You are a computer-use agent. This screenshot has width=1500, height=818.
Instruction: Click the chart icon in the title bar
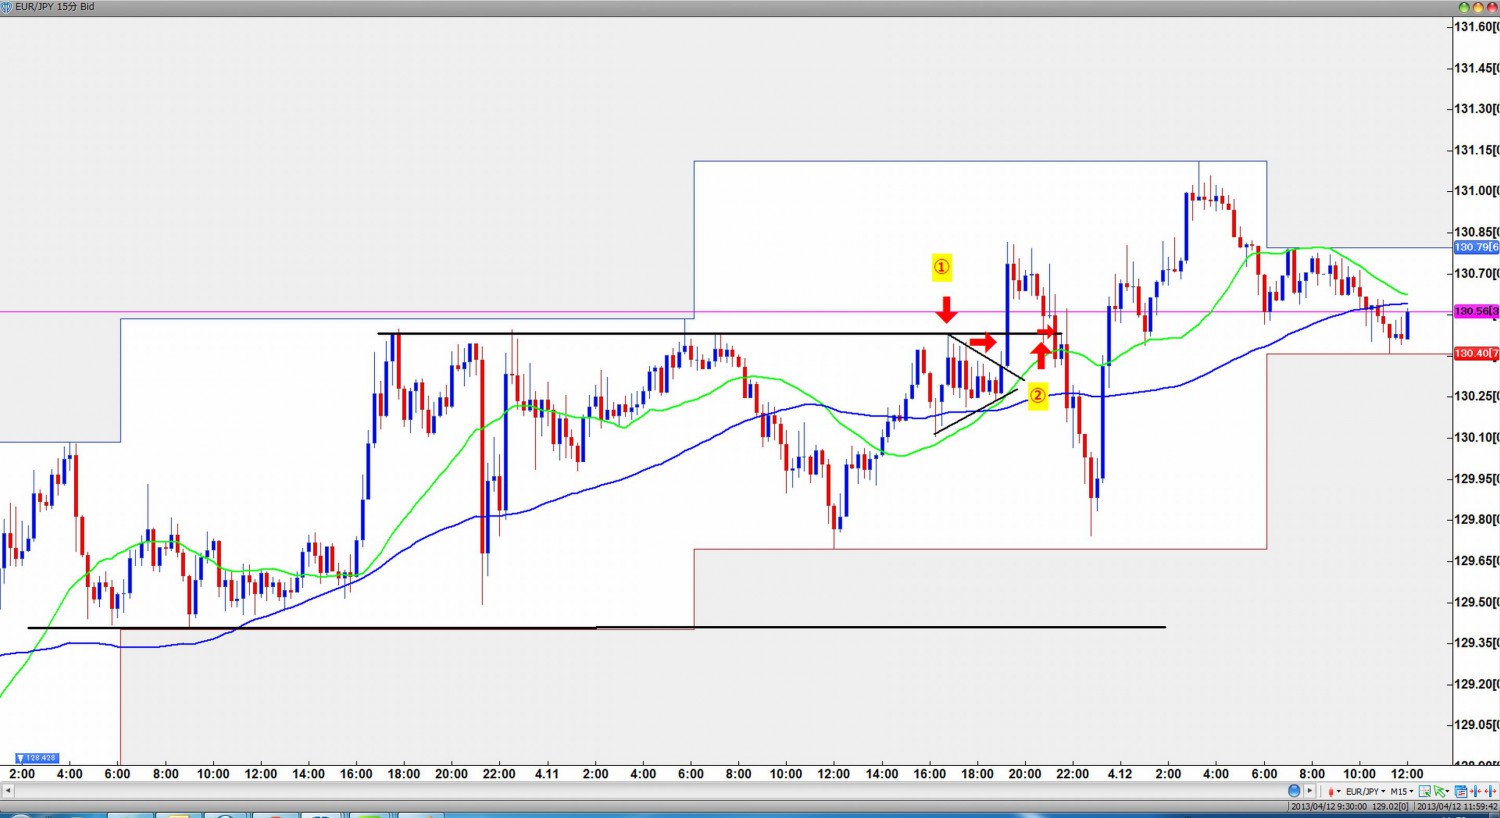[6, 7]
